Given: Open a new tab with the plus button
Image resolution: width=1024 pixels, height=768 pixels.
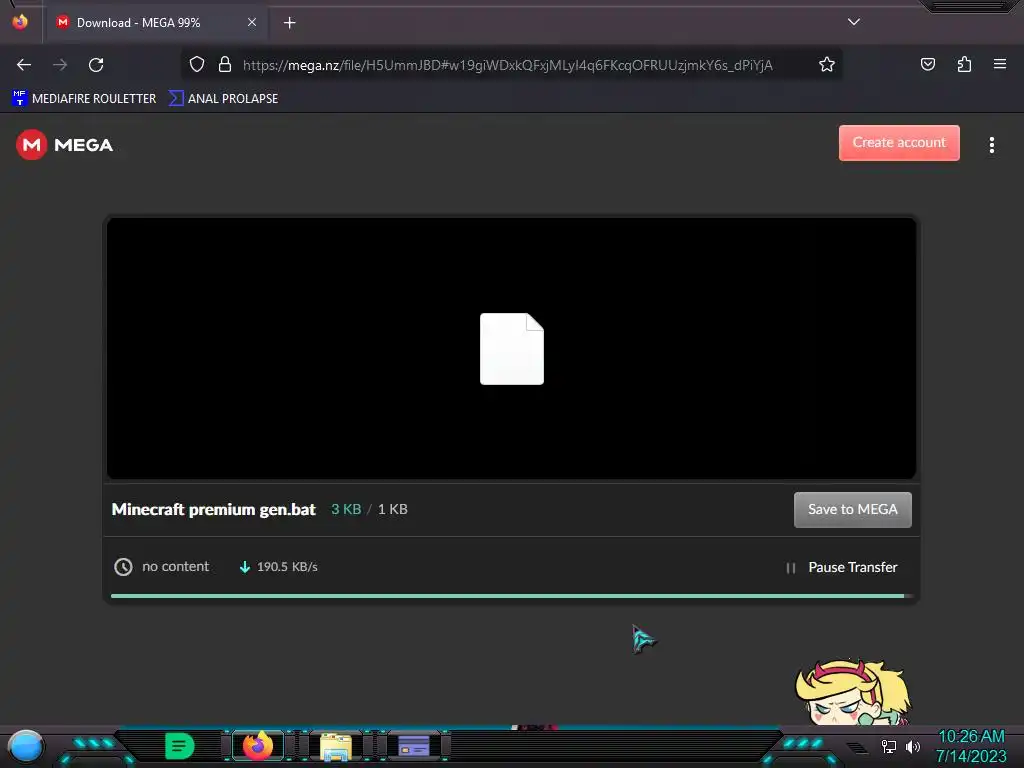Looking at the screenshot, I should (x=289, y=23).
